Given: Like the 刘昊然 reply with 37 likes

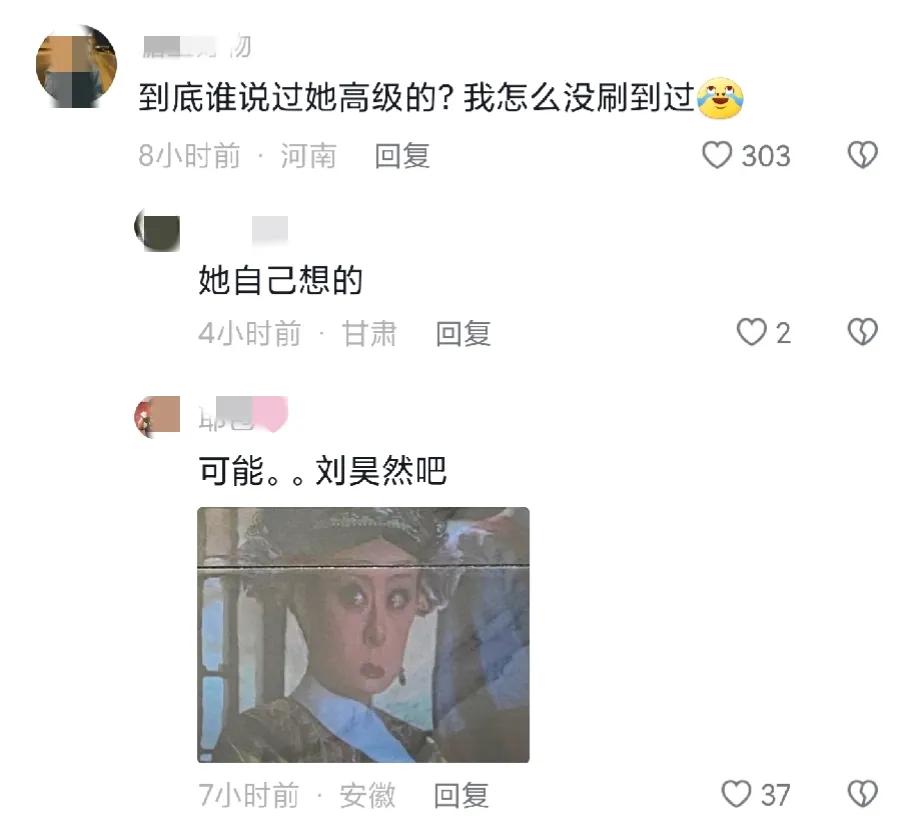Looking at the screenshot, I should 736,794.
